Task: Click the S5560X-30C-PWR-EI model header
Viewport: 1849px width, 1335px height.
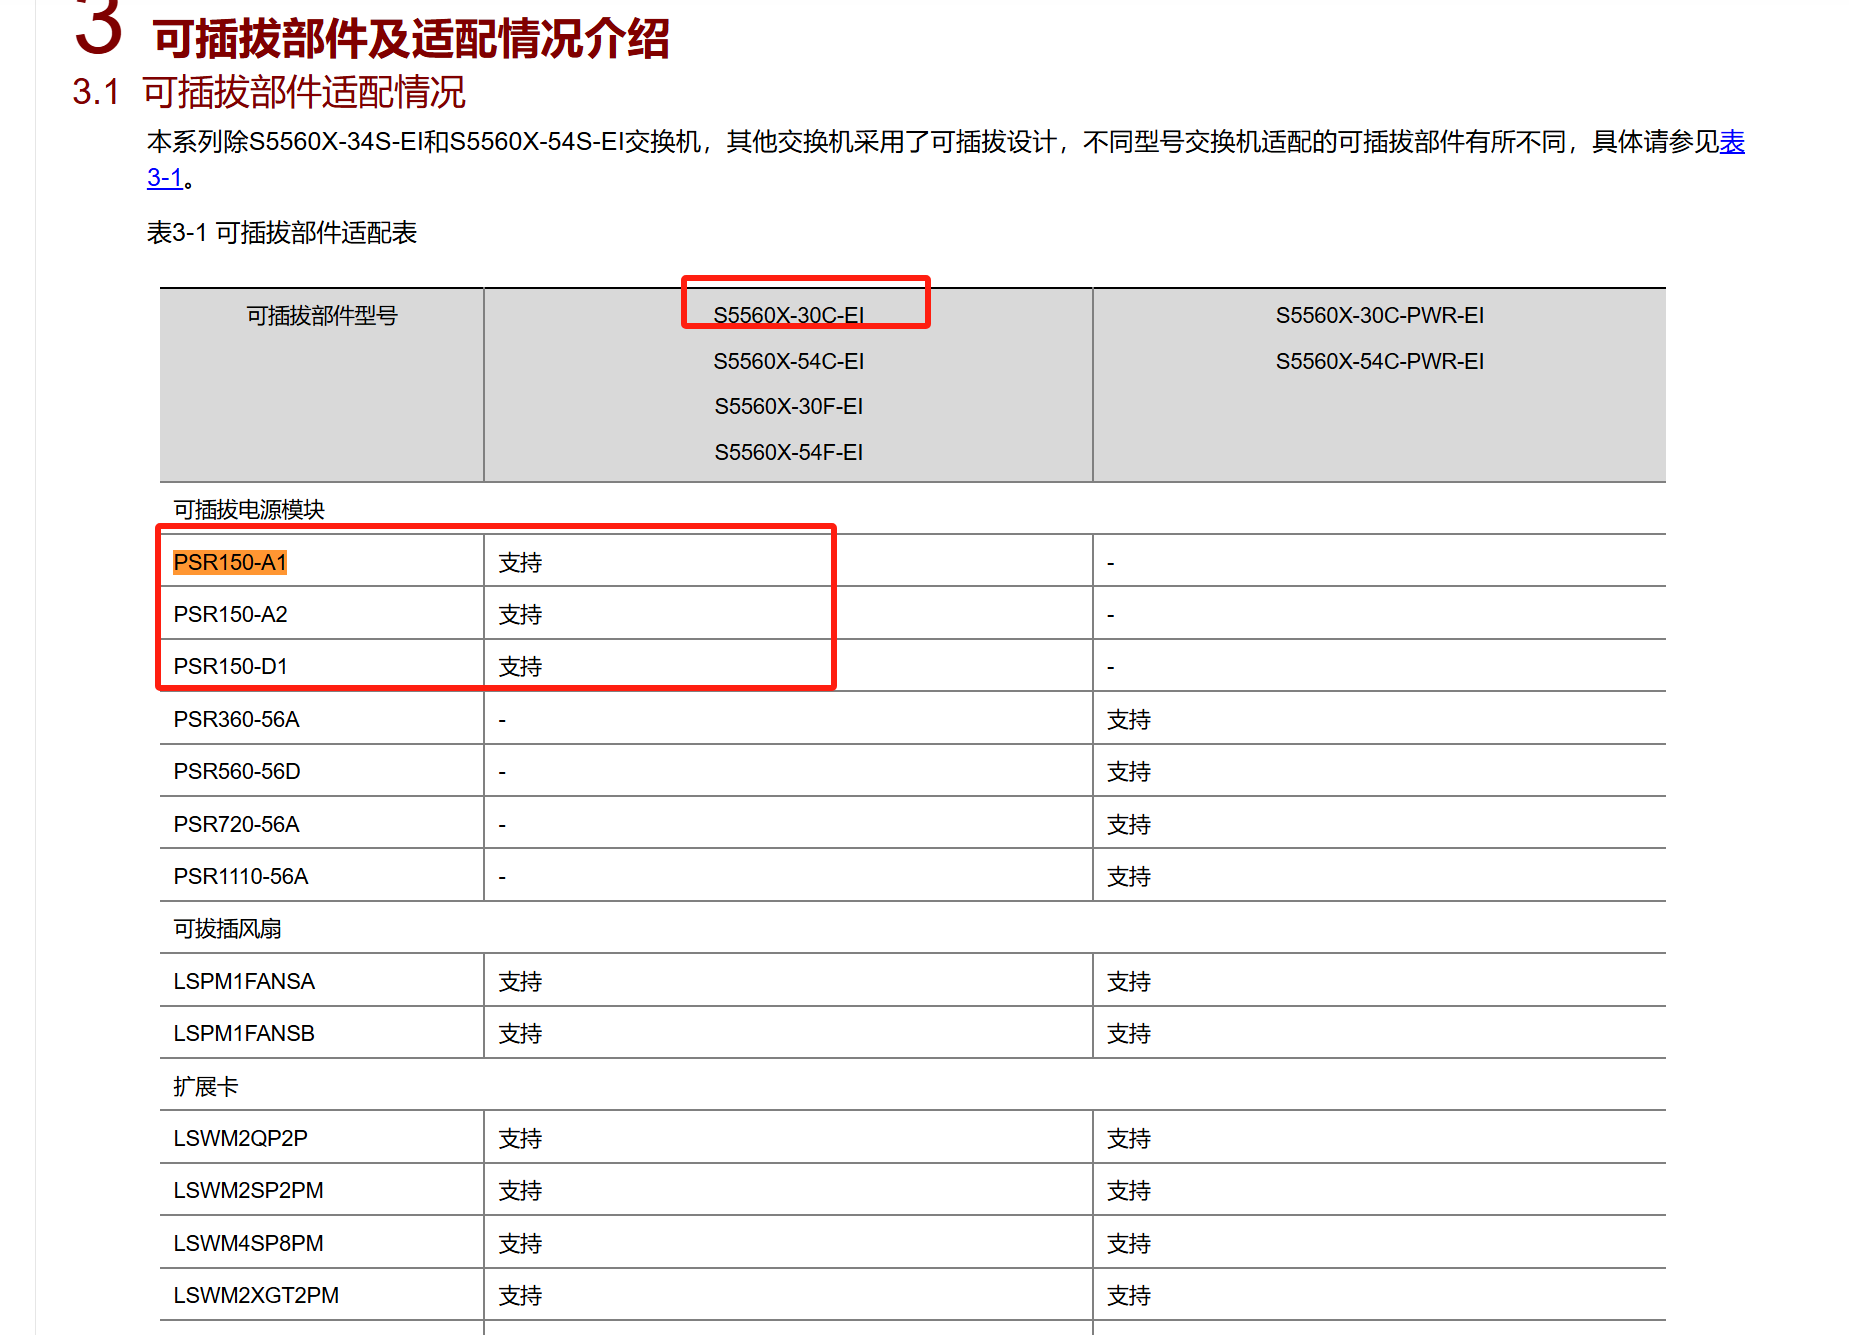Action: click(1380, 316)
